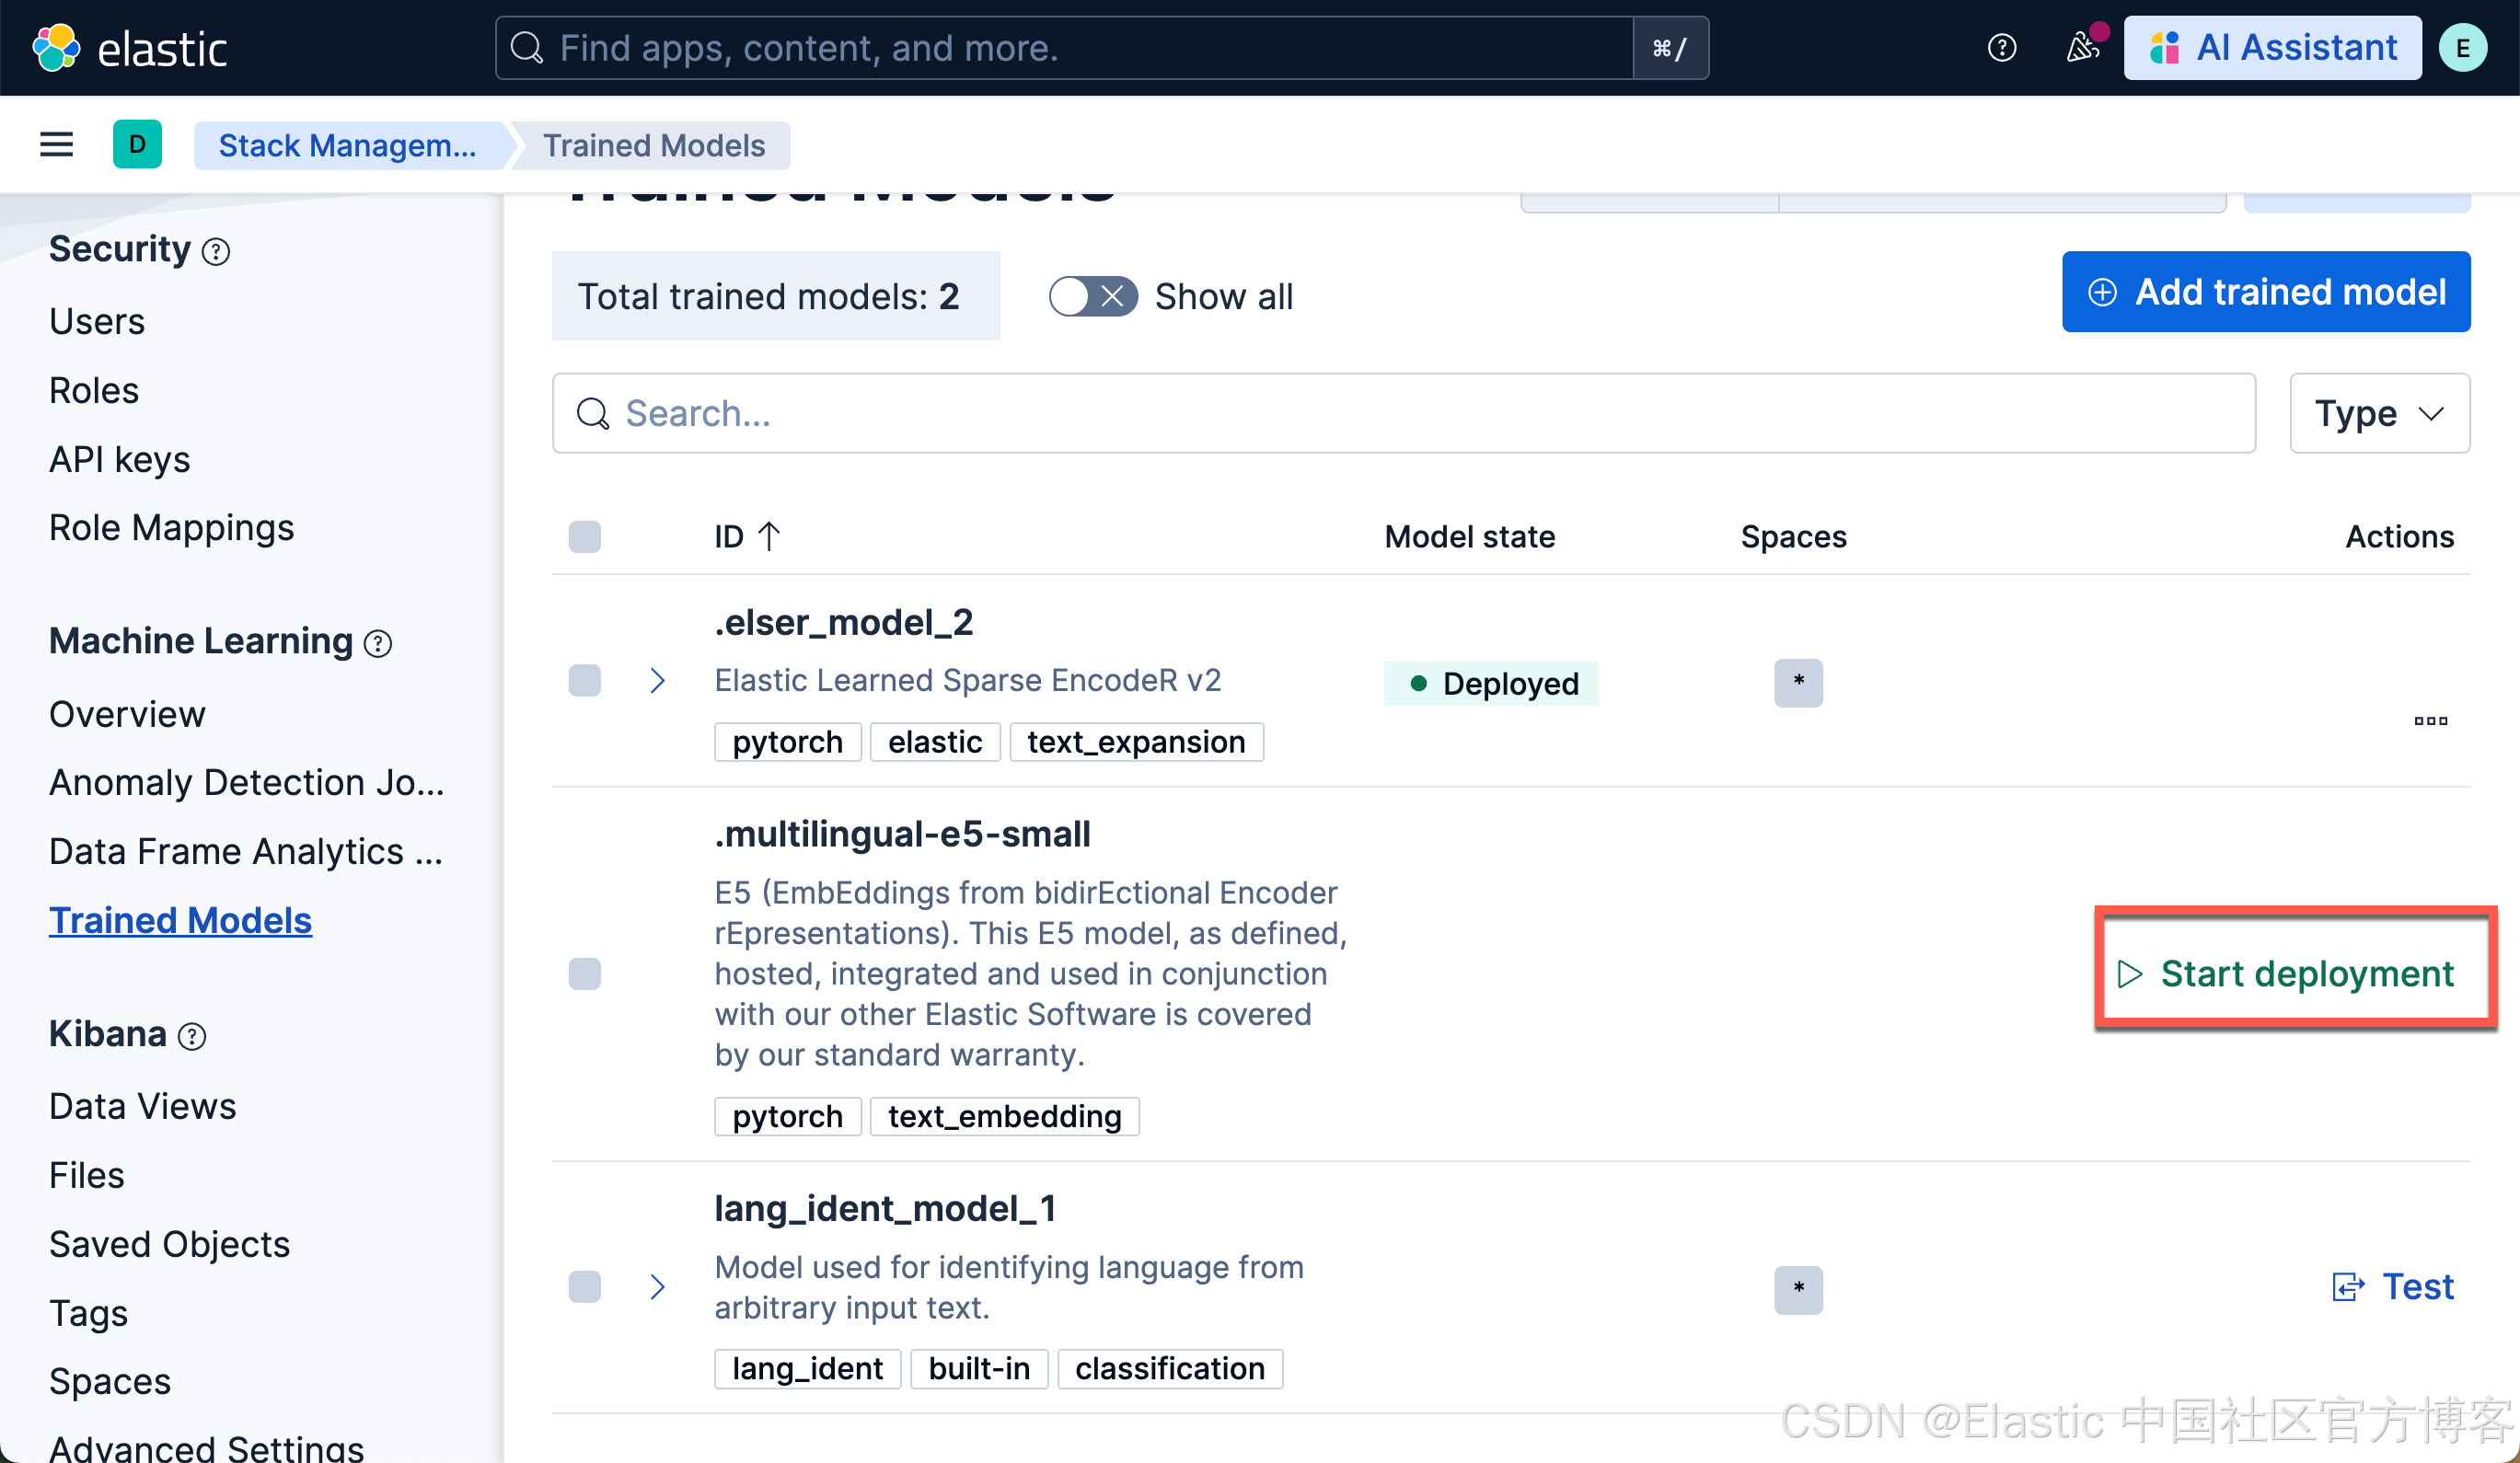Expand the lang_ident_model_1 row details
Image resolution: width=2520 pixels, height=1463 pixels.
click(657, 1287)
